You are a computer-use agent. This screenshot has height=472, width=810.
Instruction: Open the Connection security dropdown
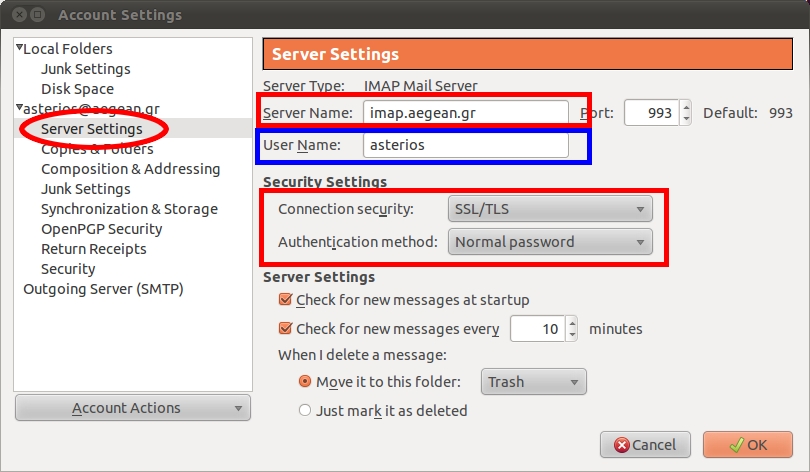(550, 209)
